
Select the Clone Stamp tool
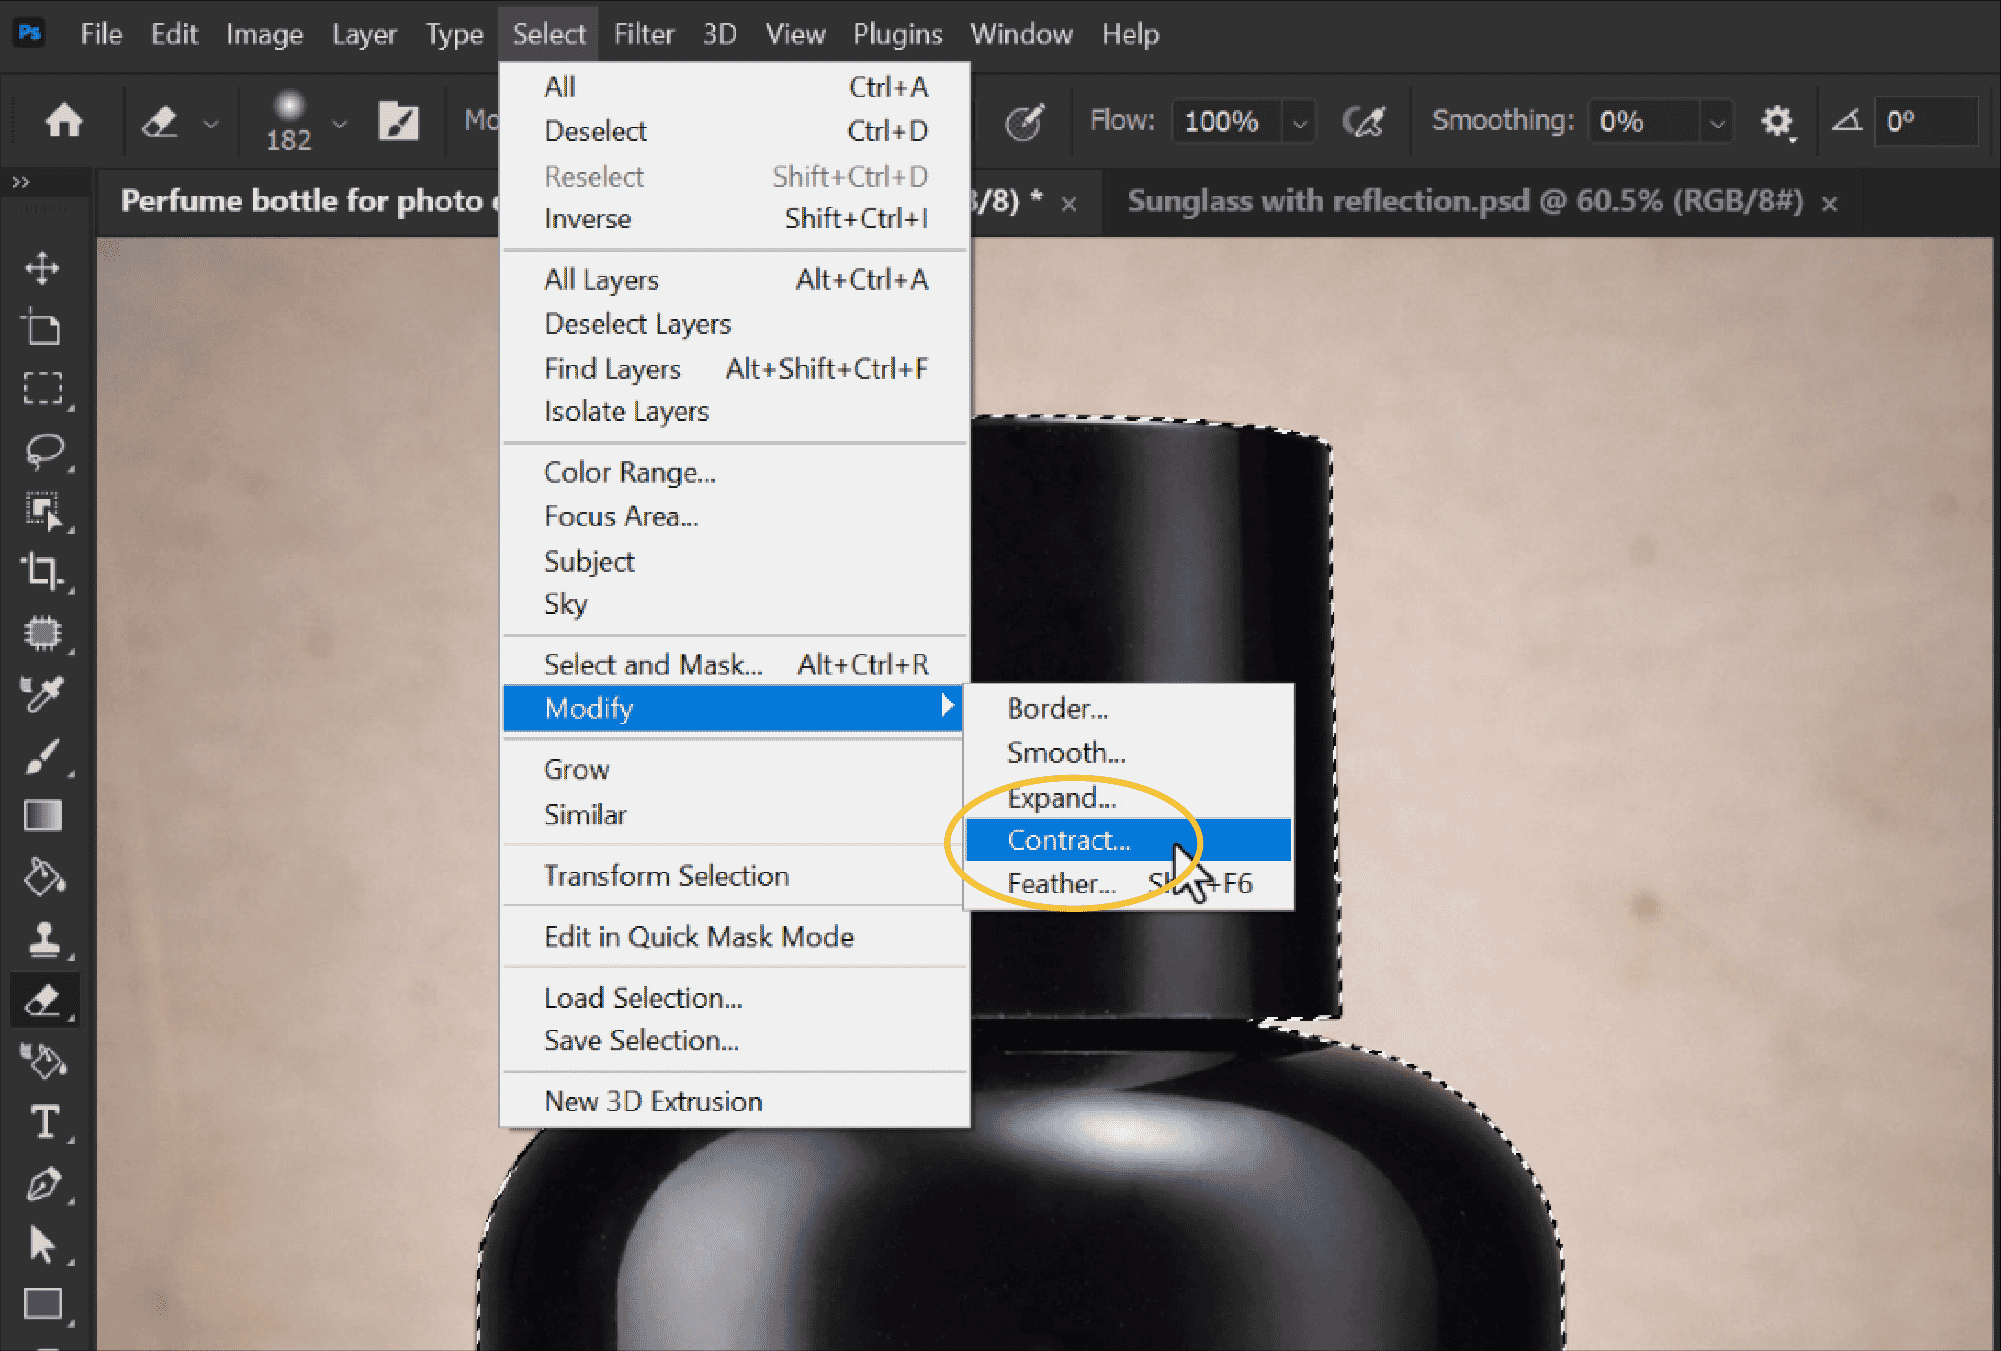(x=43, y=940)
